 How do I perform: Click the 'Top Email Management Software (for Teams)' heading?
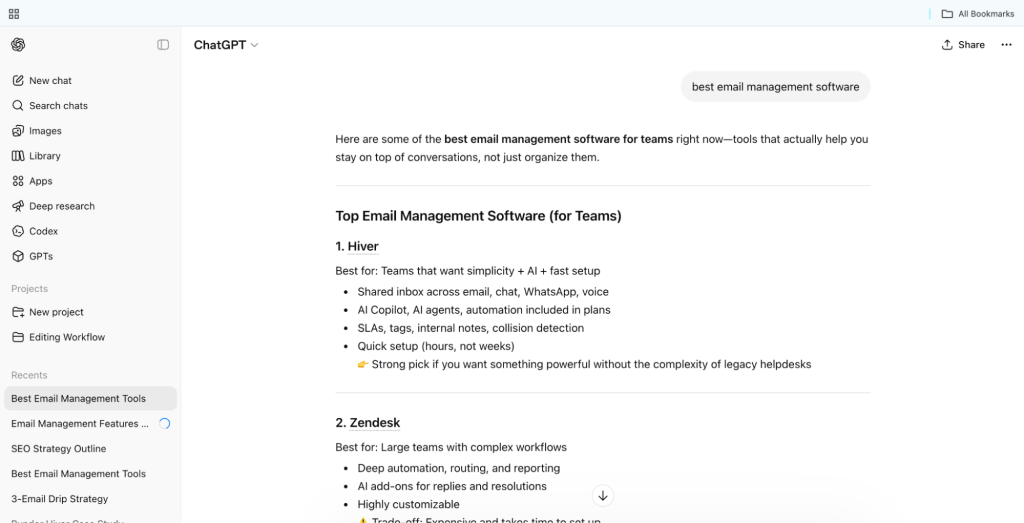(478, 216)
